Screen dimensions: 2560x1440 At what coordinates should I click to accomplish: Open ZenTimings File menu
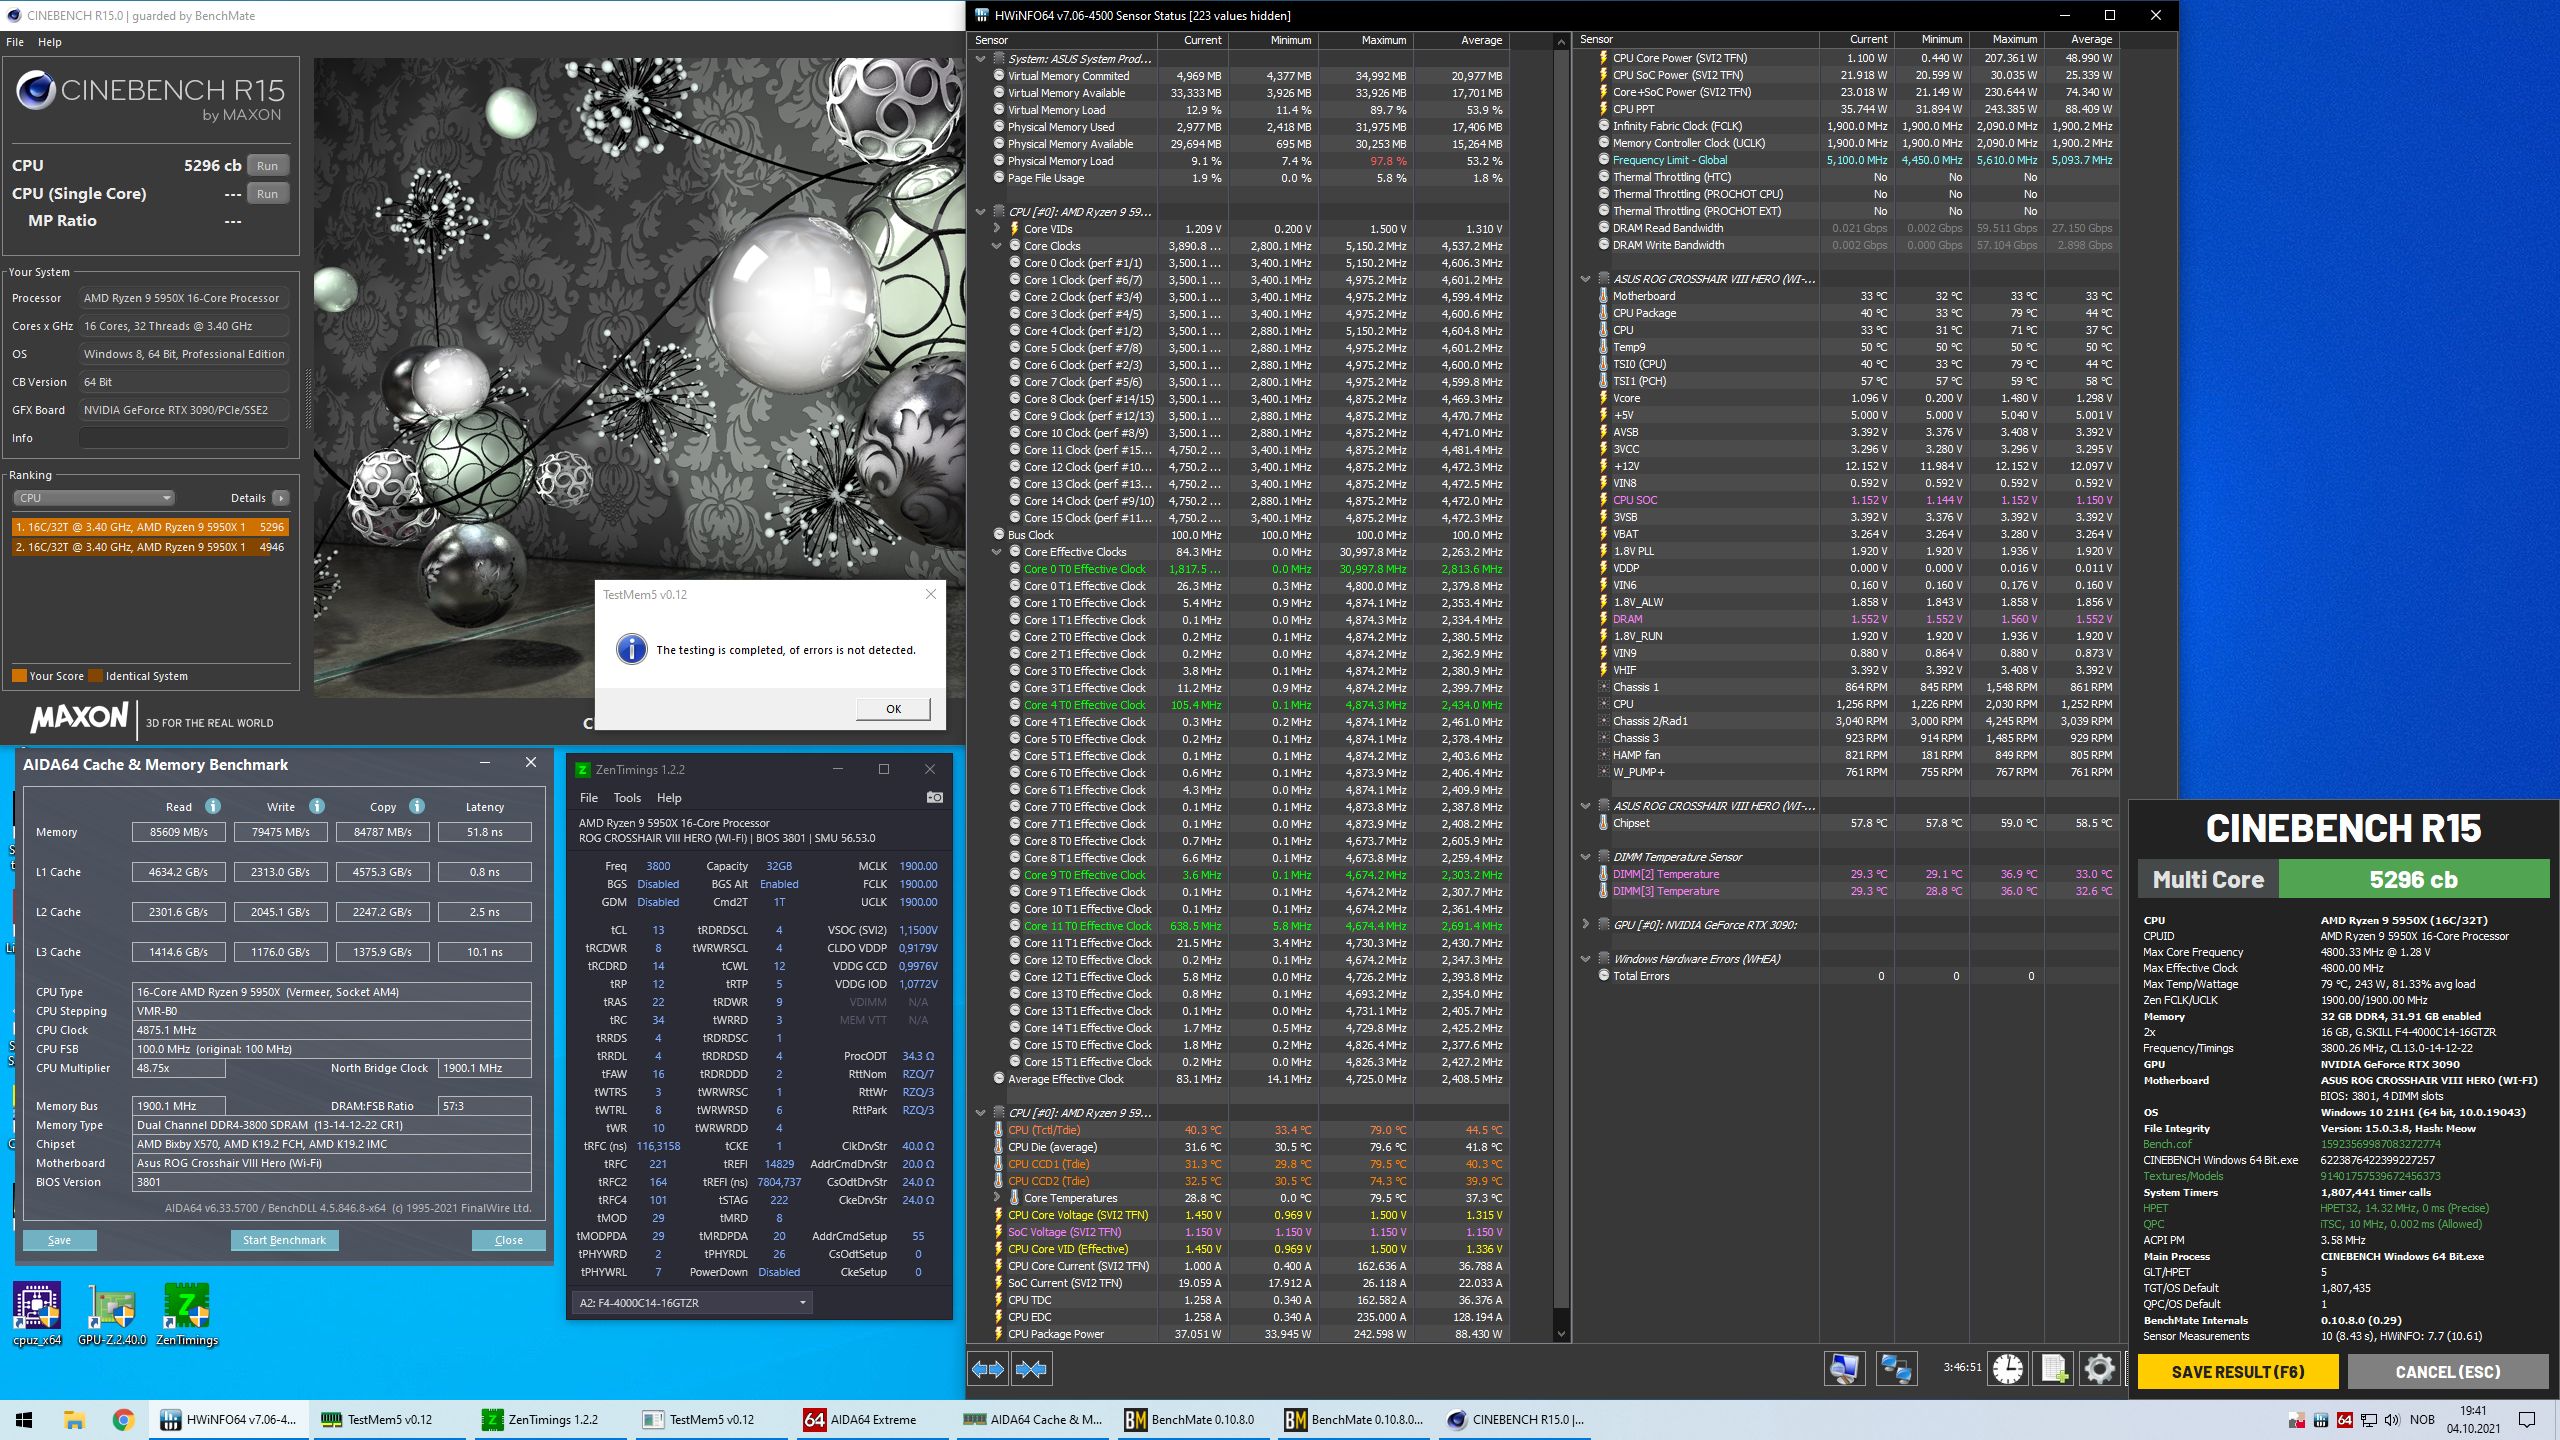pos(589,798)
